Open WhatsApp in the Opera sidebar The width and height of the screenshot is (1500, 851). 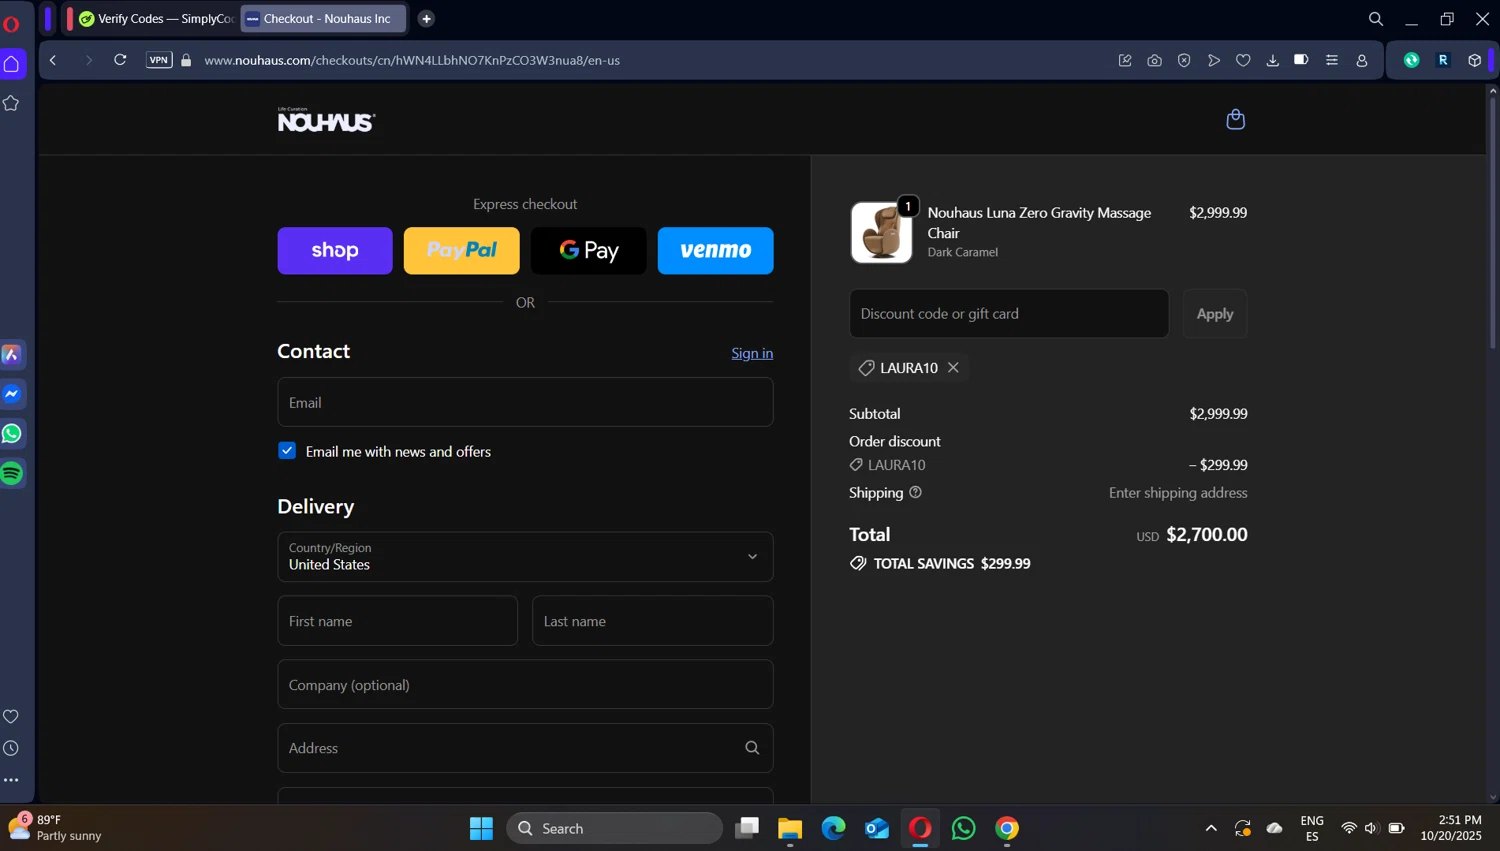(x=12, y=433)
